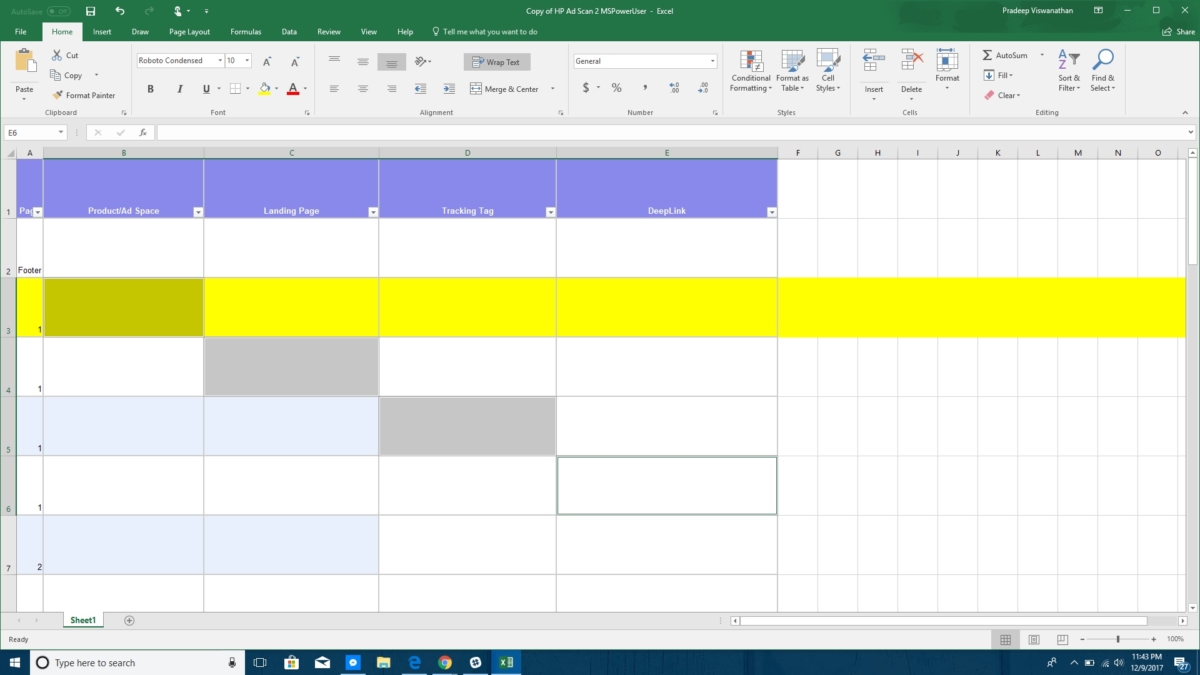This screenshot has height=675, width=1200.
Task: Add a new sheet with the plus button
Action: click(129, 621)
